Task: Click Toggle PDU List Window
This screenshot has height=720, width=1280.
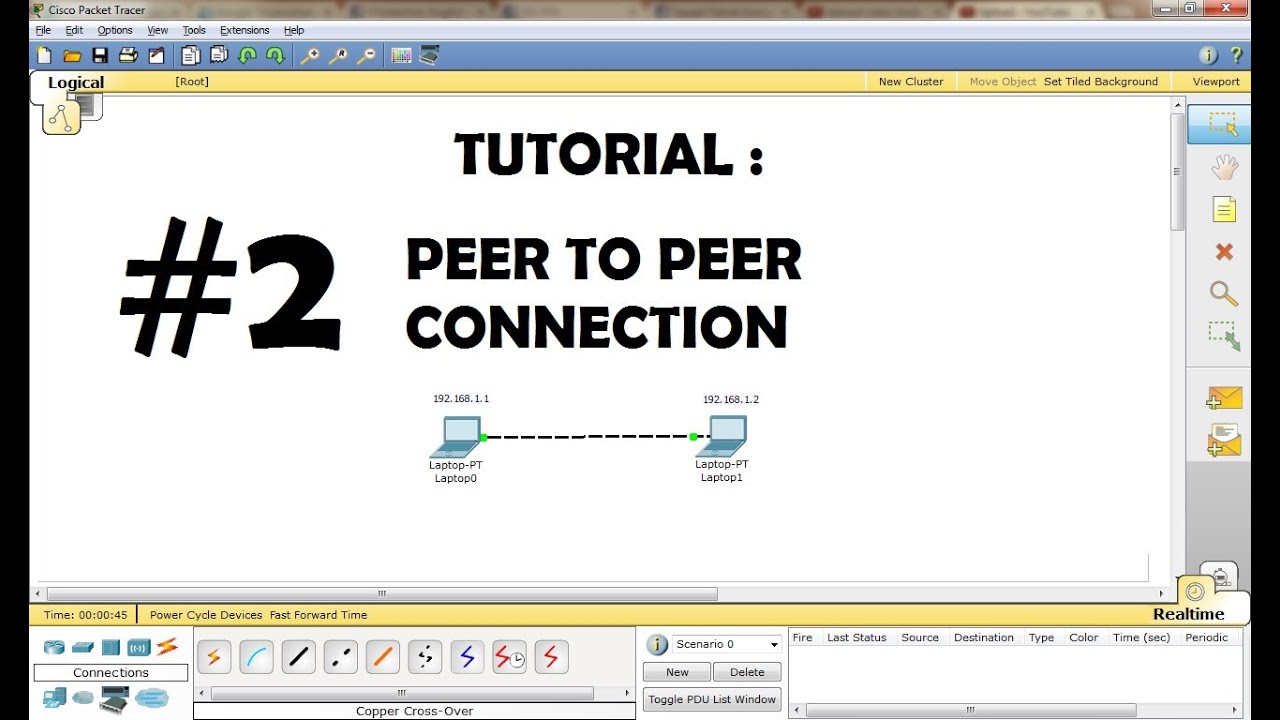Action: 712,699
